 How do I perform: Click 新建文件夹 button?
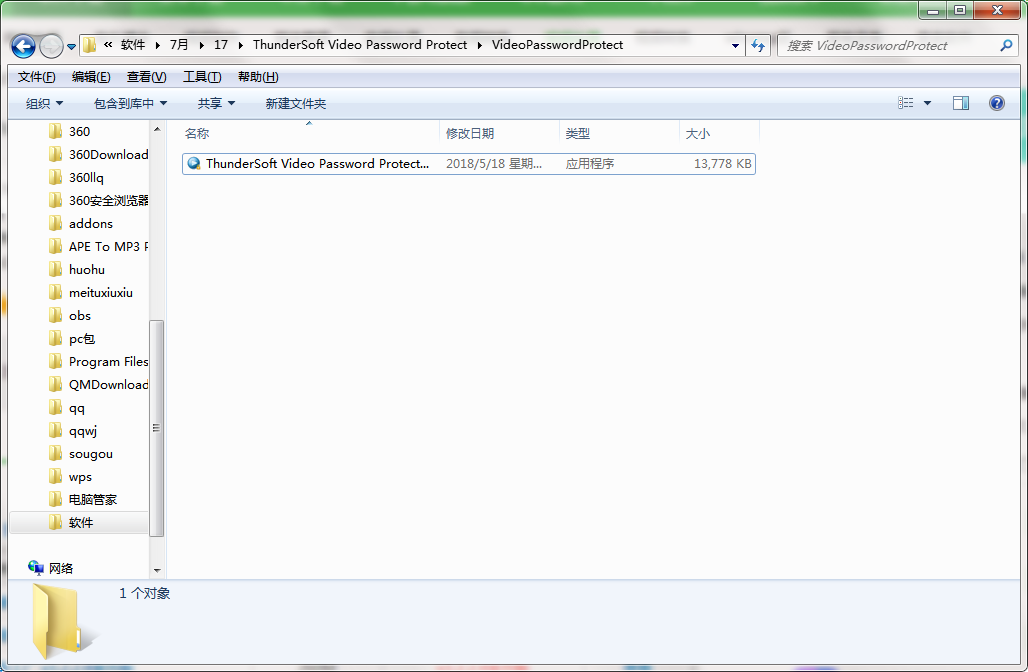click(x=296, y=104)
